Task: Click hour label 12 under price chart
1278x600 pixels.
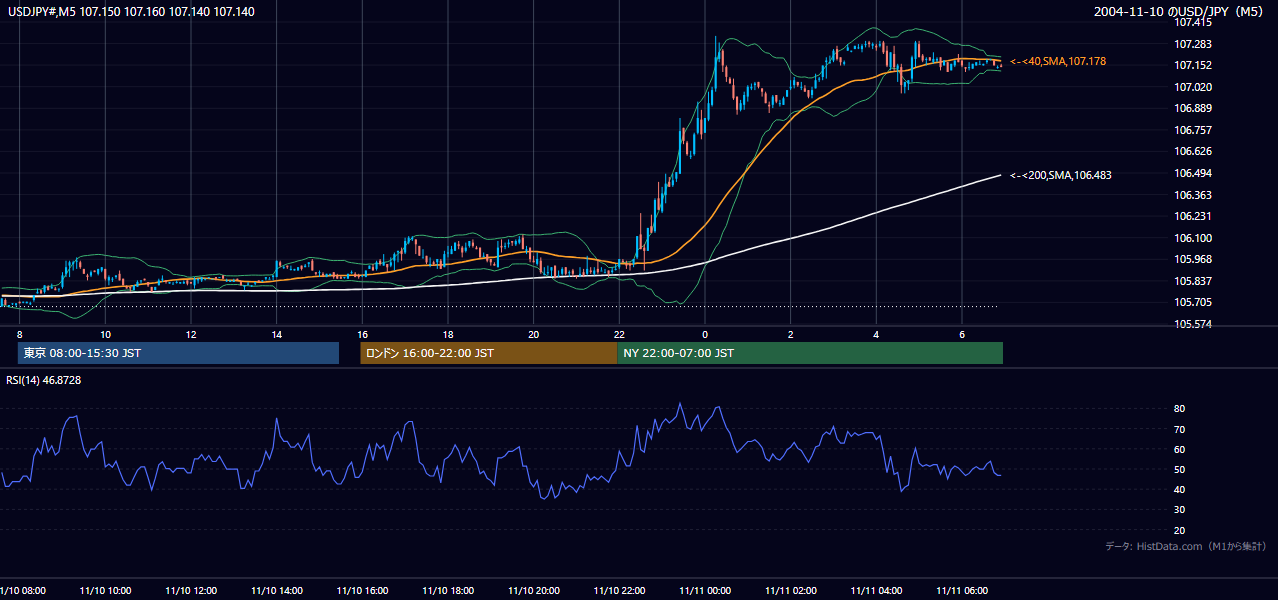Action: pos(191,334)
